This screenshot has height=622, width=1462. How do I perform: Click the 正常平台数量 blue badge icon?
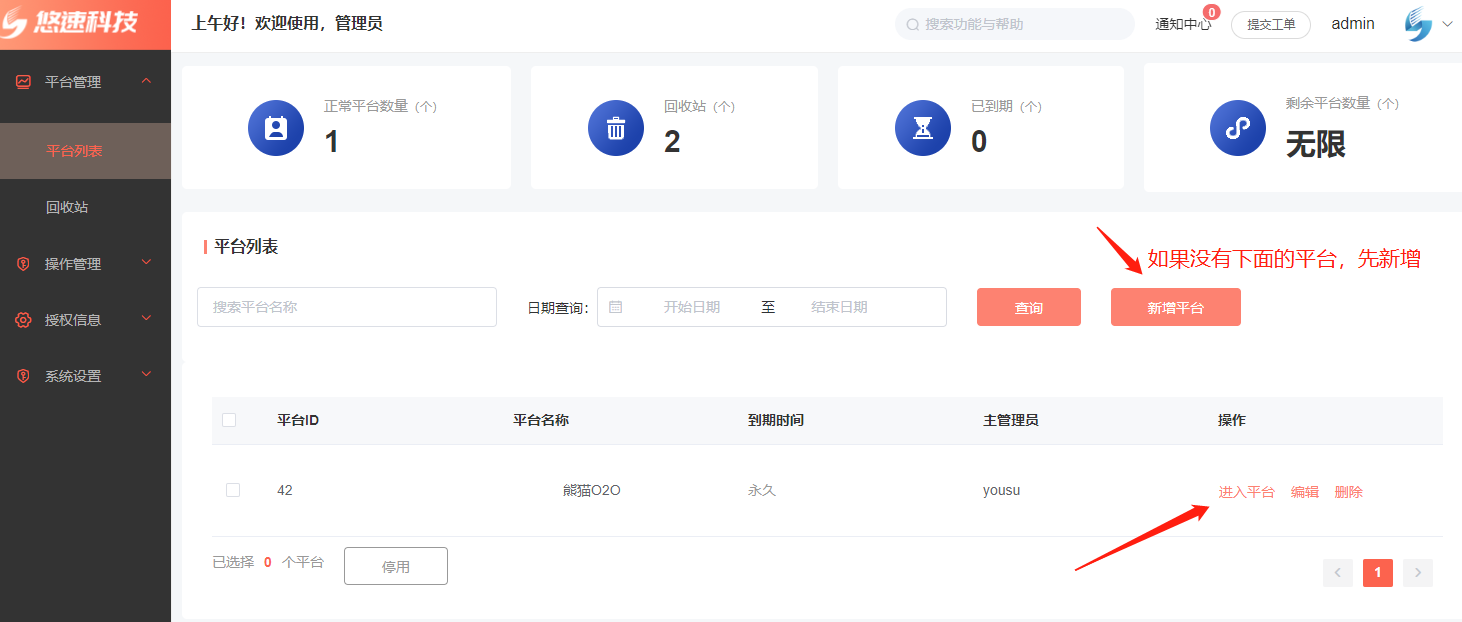[276, 128]
